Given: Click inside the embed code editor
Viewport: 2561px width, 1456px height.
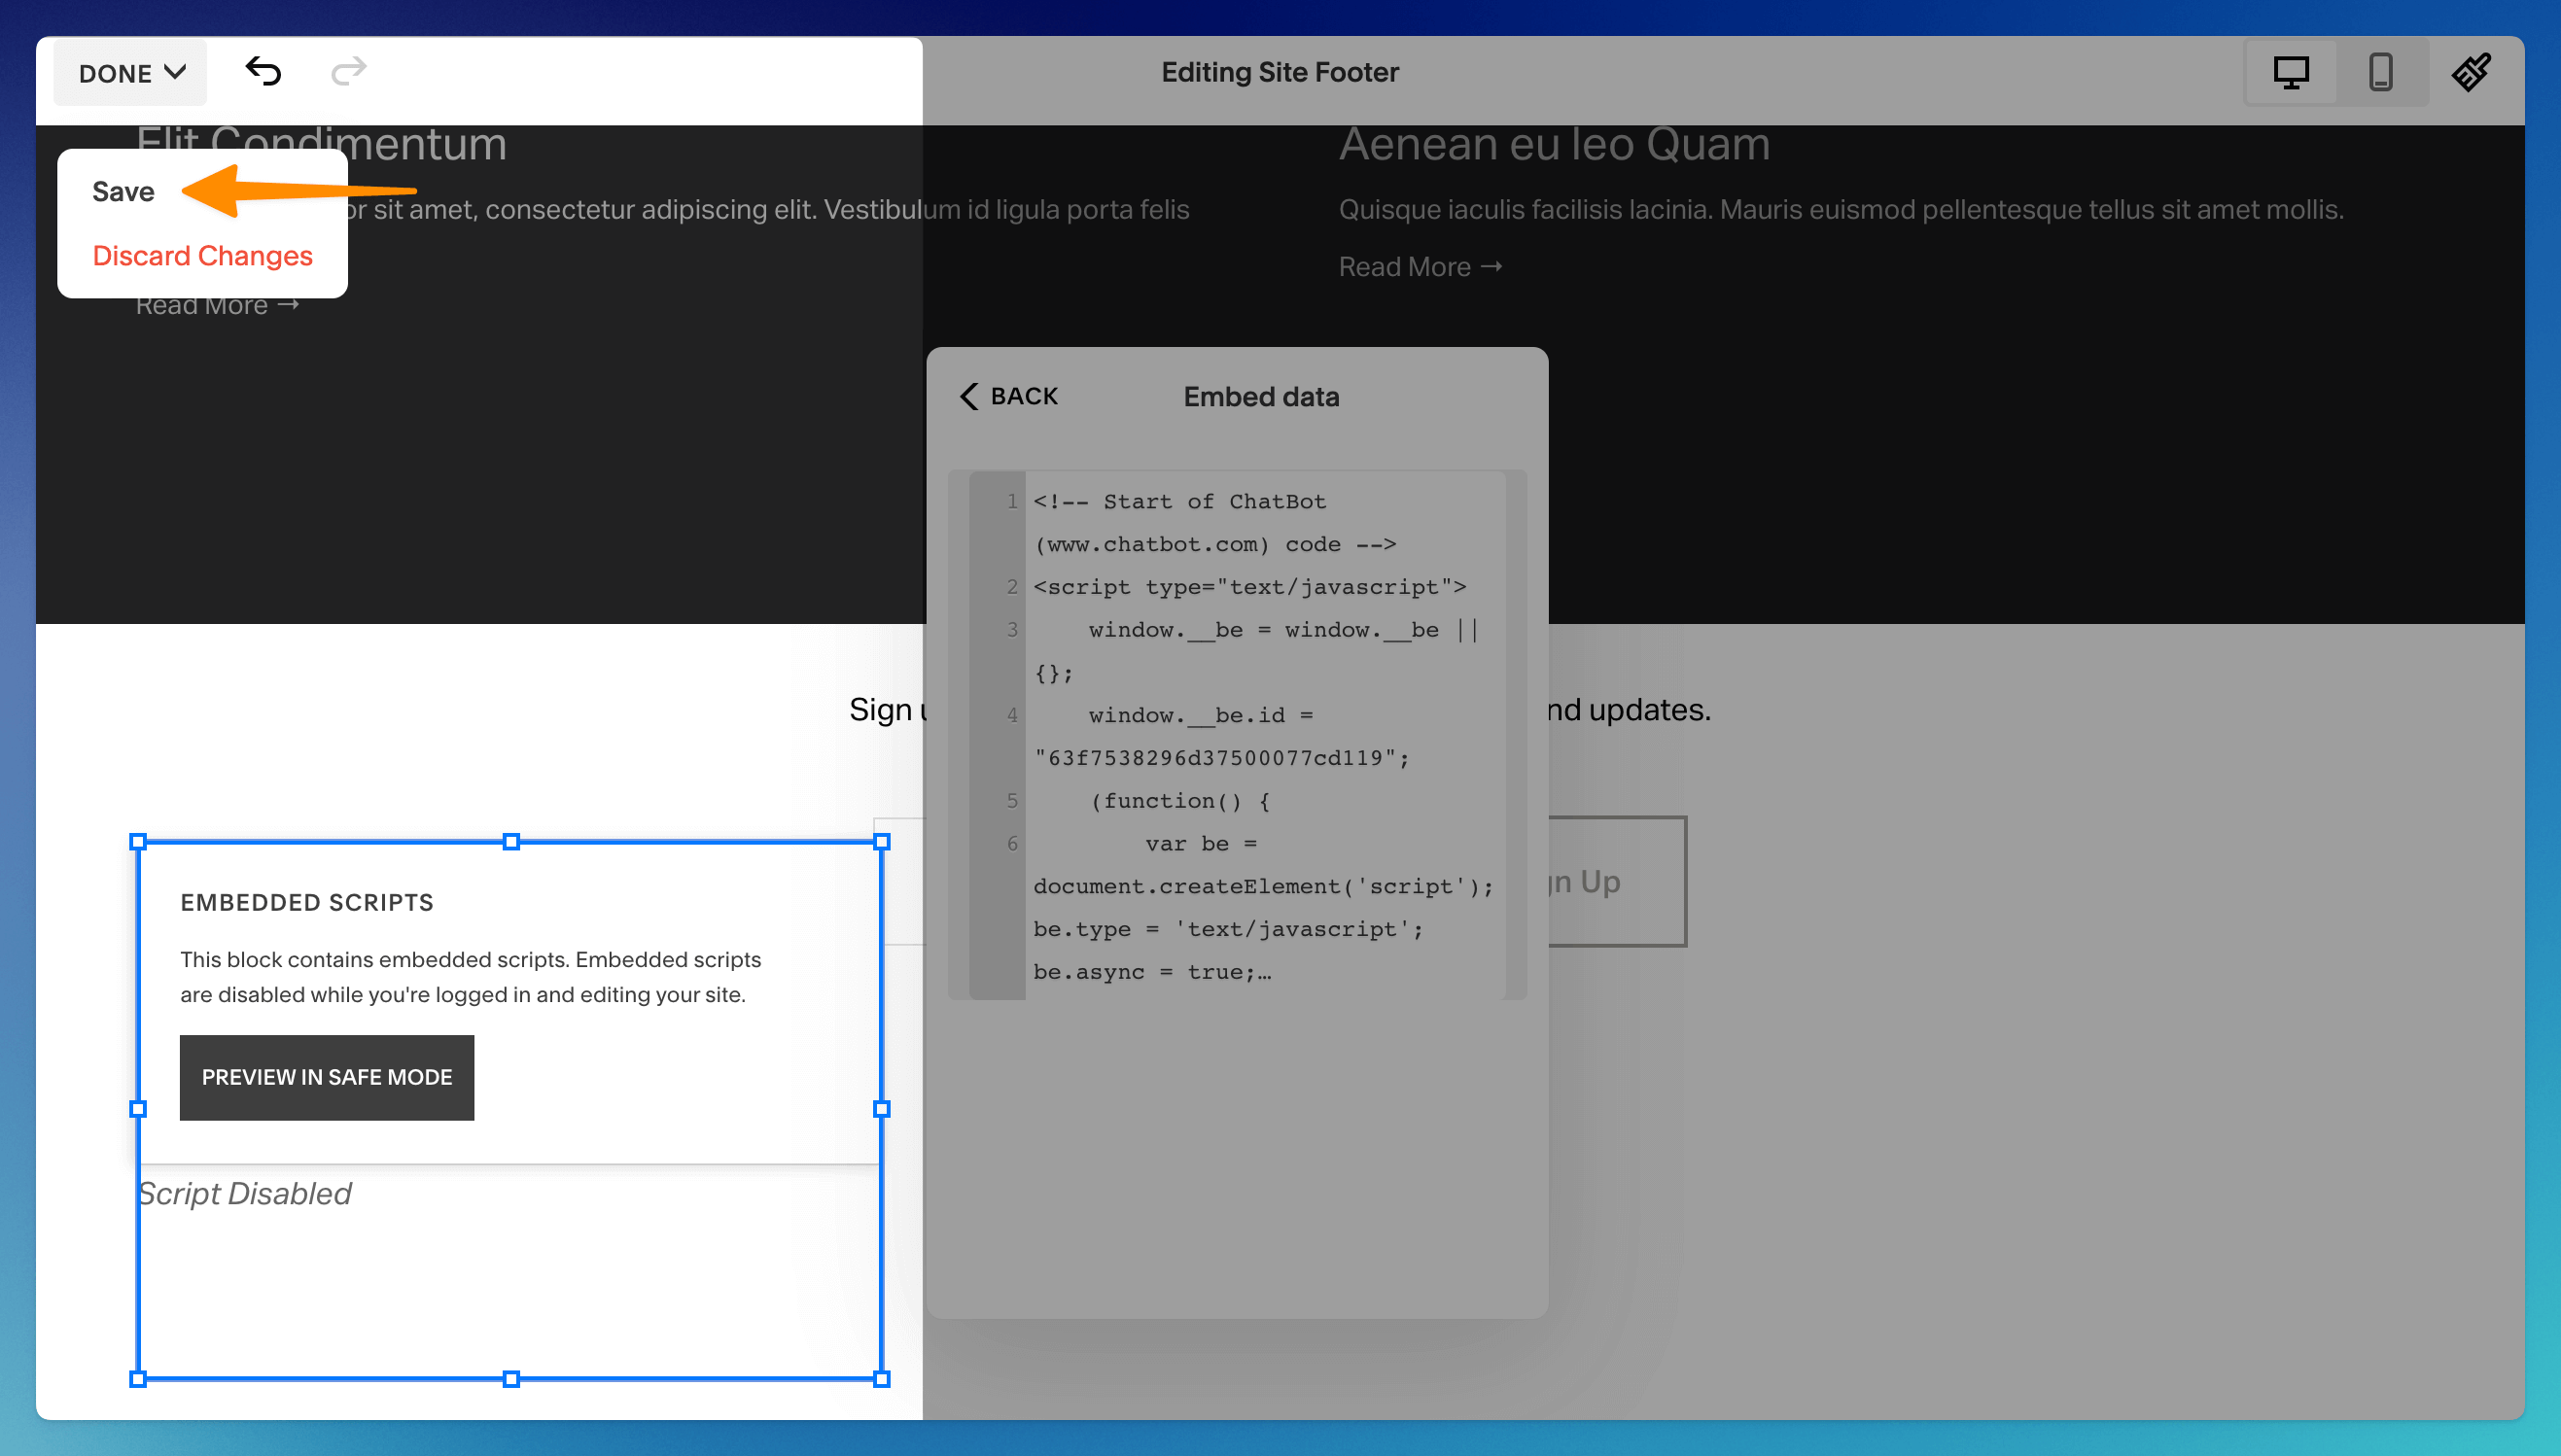Looking at the screenshot, I should point(1260,735).
